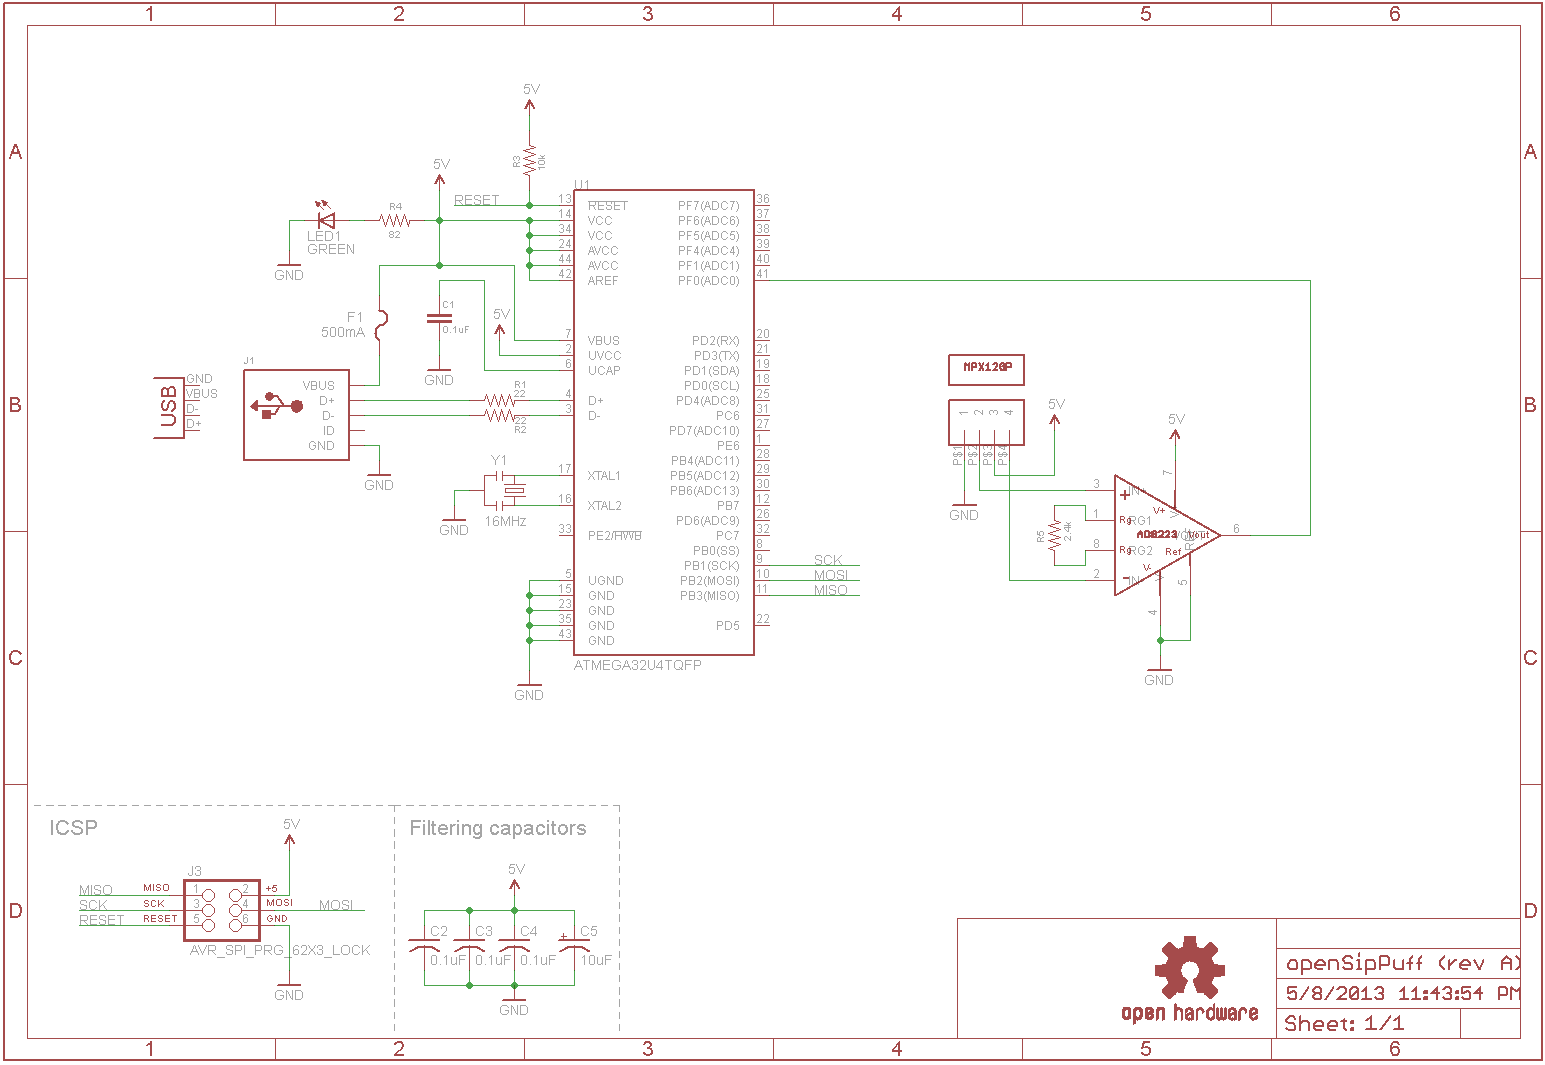Click resistor R1 on the D+ line

tap(500, 400)
